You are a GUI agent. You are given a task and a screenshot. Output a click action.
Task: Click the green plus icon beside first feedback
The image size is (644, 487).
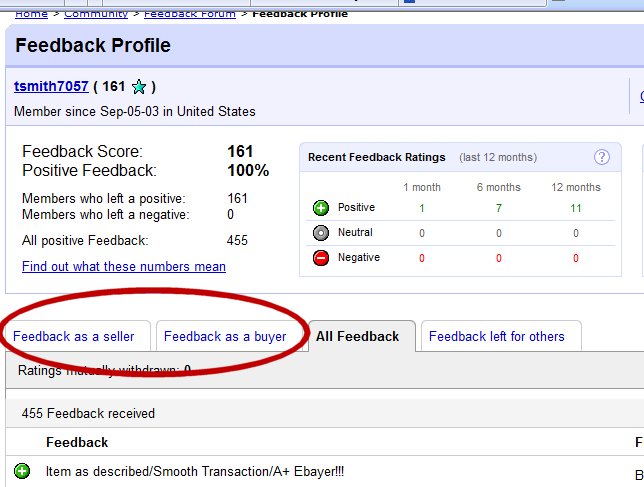[22, 471]
